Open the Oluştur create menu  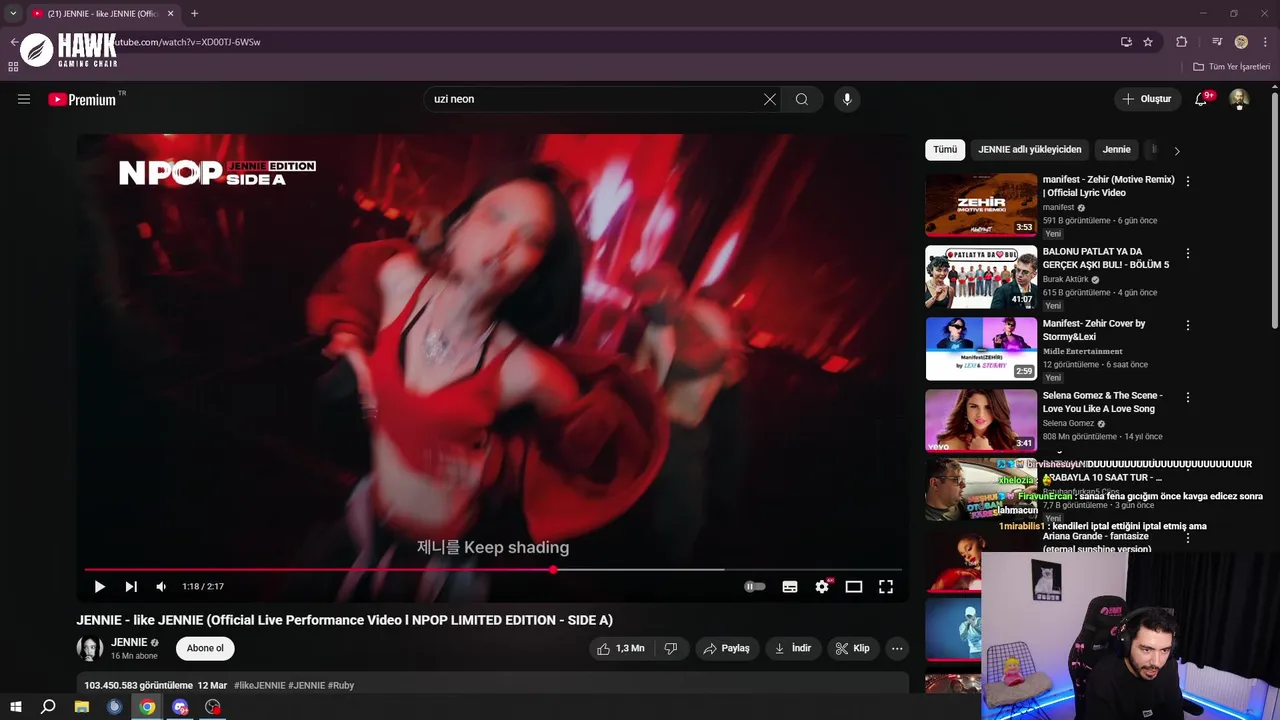click(x=1146, y=99)
